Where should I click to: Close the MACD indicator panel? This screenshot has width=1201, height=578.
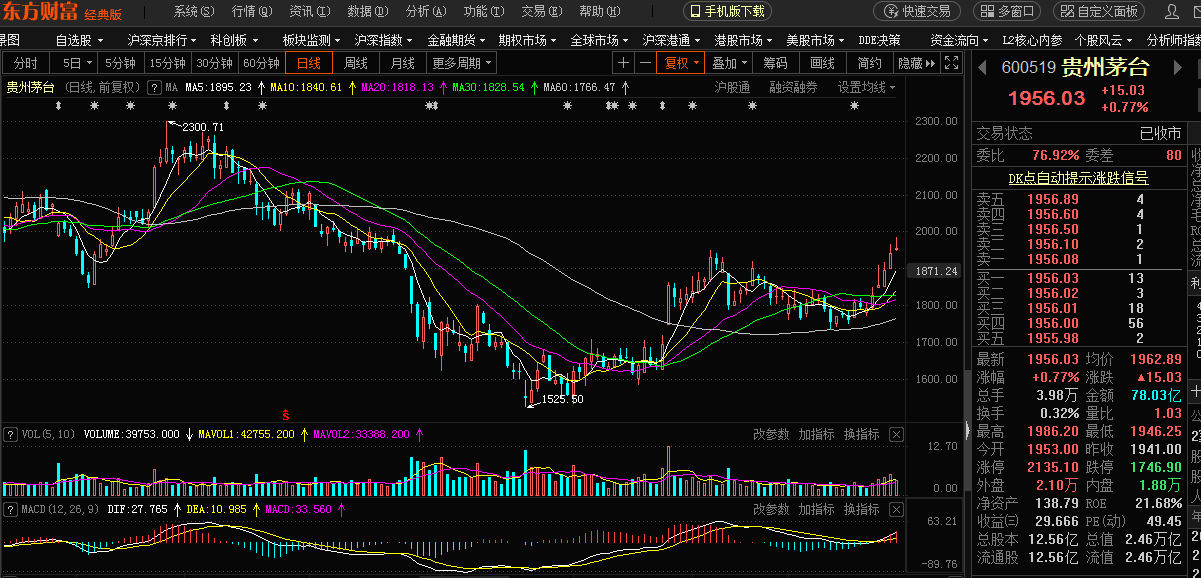tap(896, 509)
